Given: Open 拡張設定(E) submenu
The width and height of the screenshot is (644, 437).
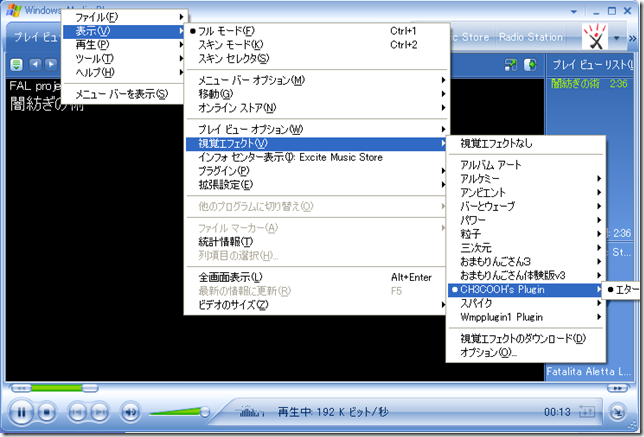Looking at the screenshot, I should [x=316, y=185].
